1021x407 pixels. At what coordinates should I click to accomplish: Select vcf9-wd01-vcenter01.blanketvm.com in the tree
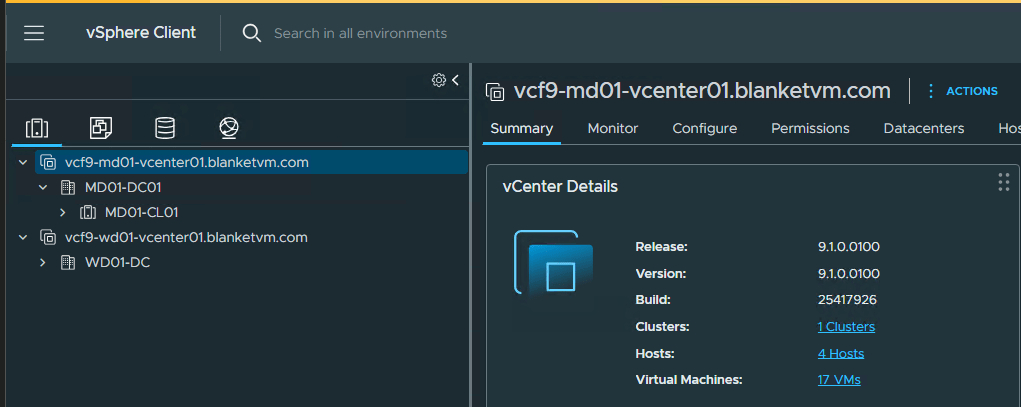click(186, 238)
